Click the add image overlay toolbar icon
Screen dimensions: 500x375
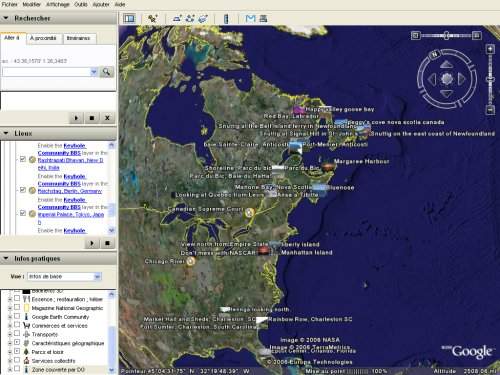click(203, 18)
